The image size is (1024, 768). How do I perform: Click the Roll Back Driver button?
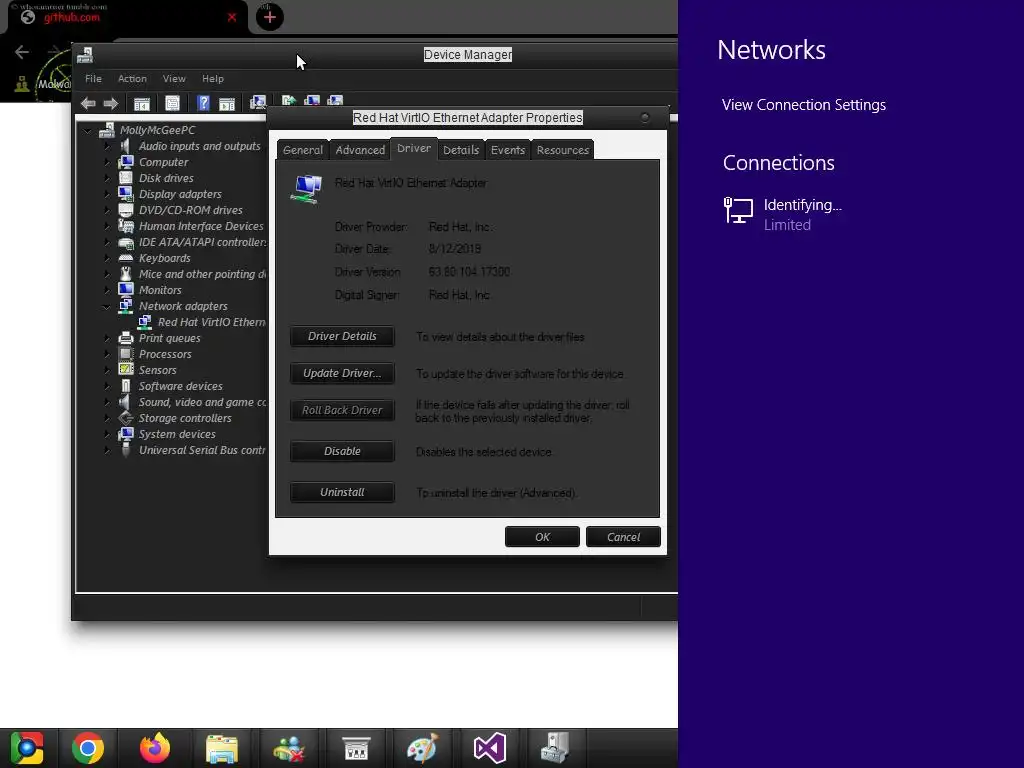tap(342, 410)
